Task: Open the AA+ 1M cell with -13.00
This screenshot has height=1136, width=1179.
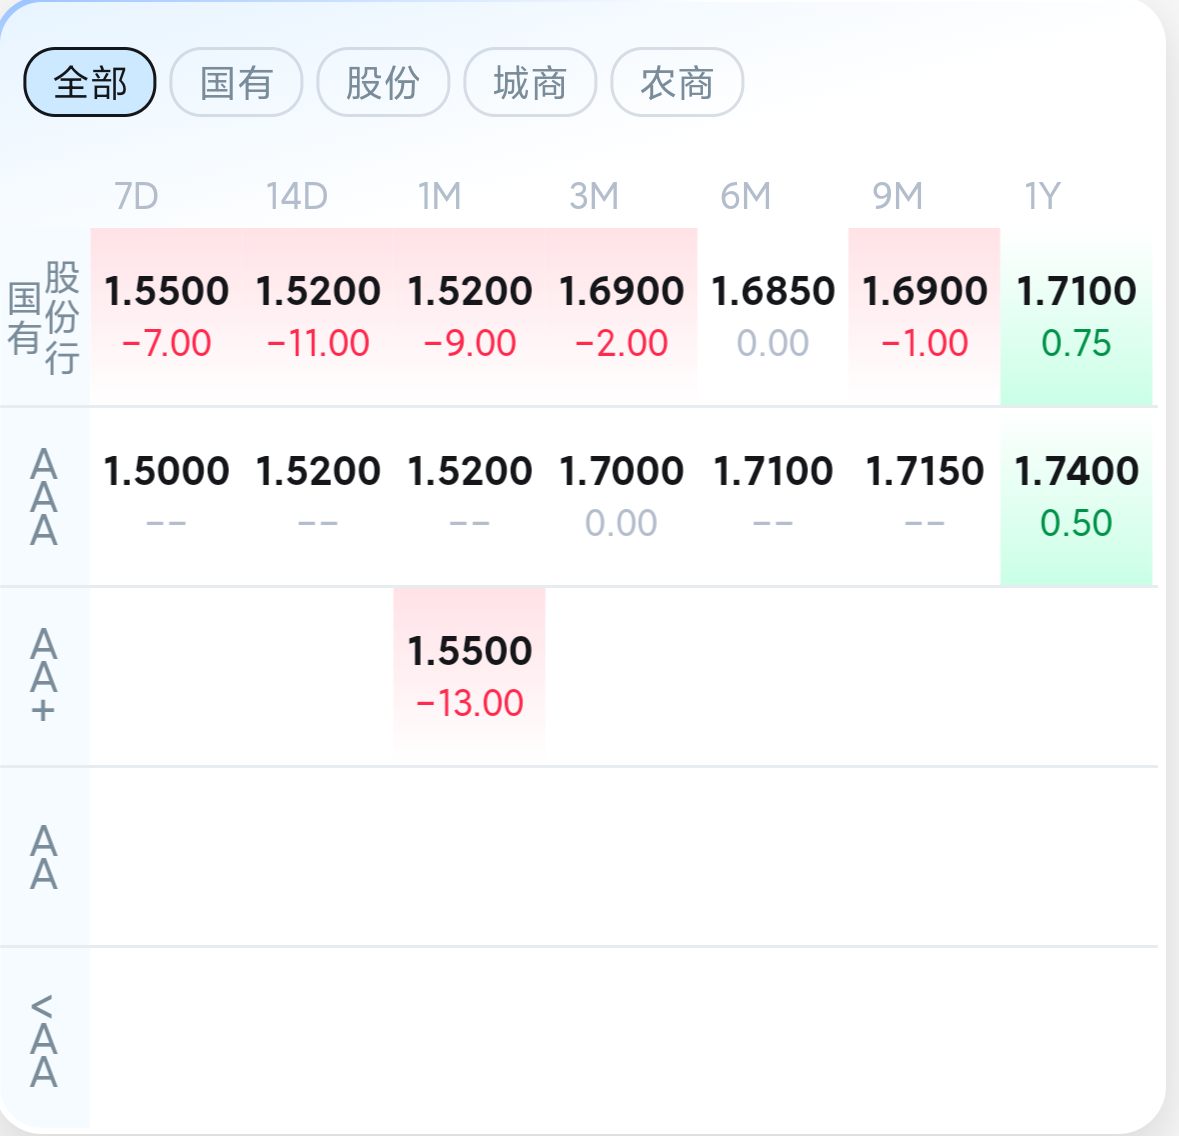Action: click(x=469, y=677)
